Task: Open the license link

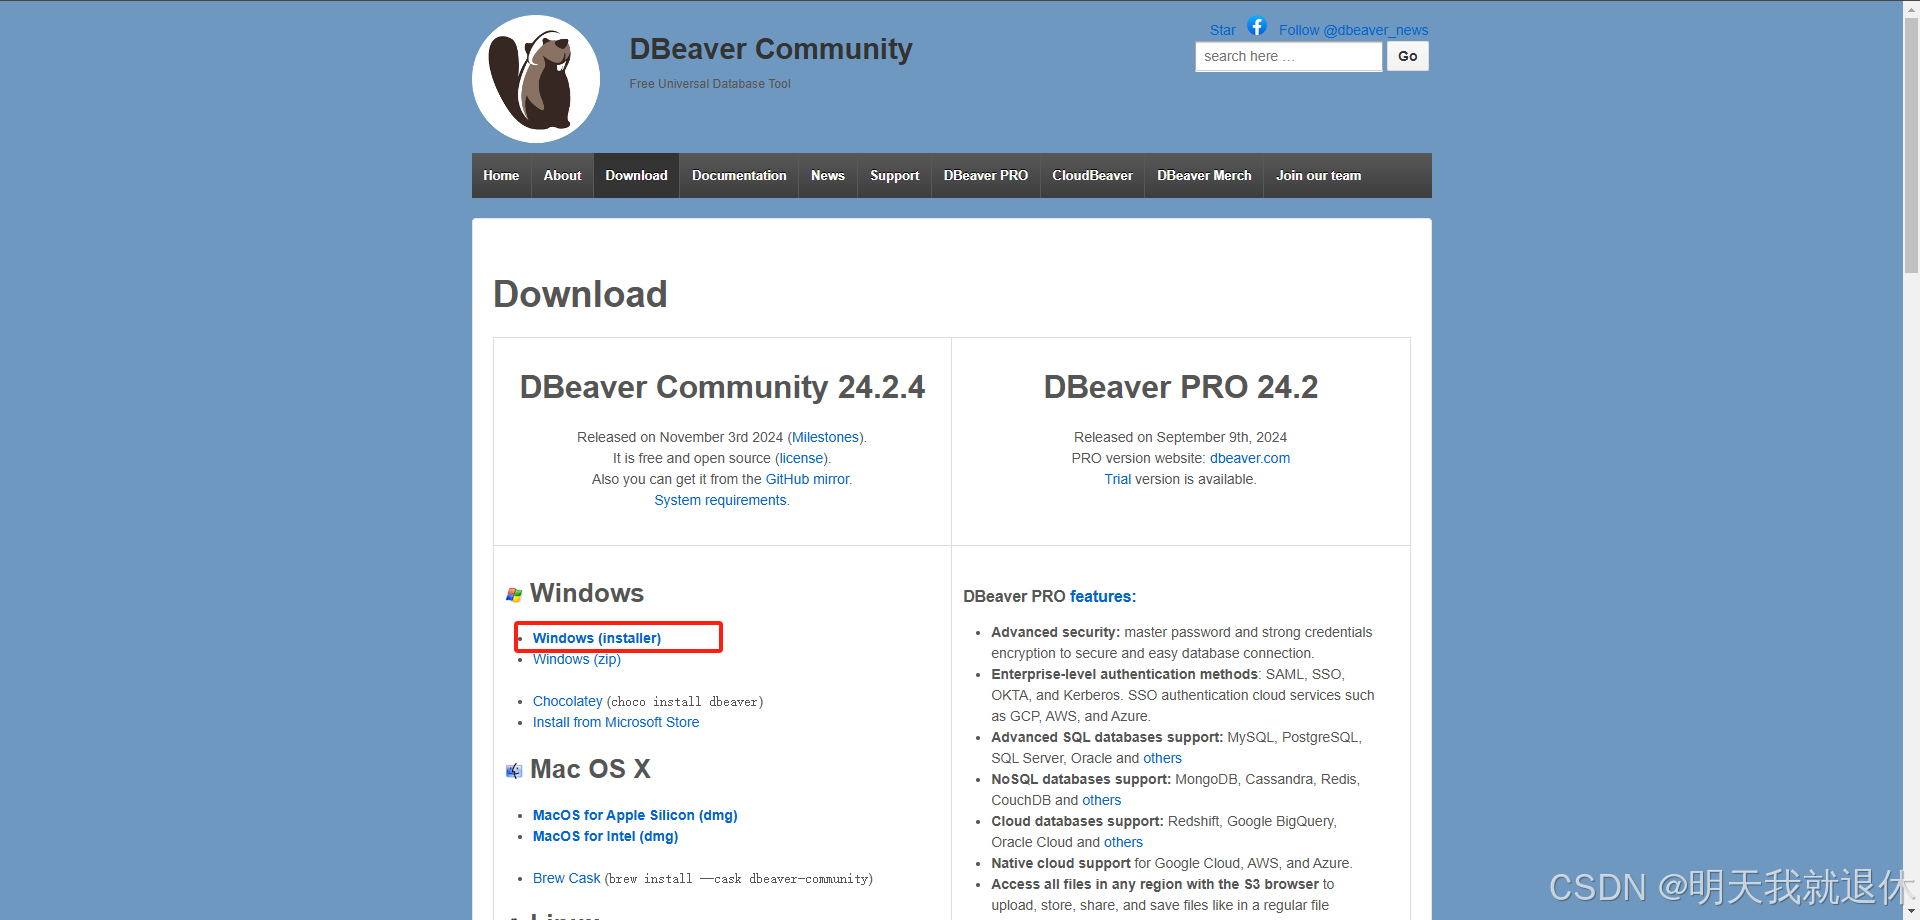Action: 802,458
